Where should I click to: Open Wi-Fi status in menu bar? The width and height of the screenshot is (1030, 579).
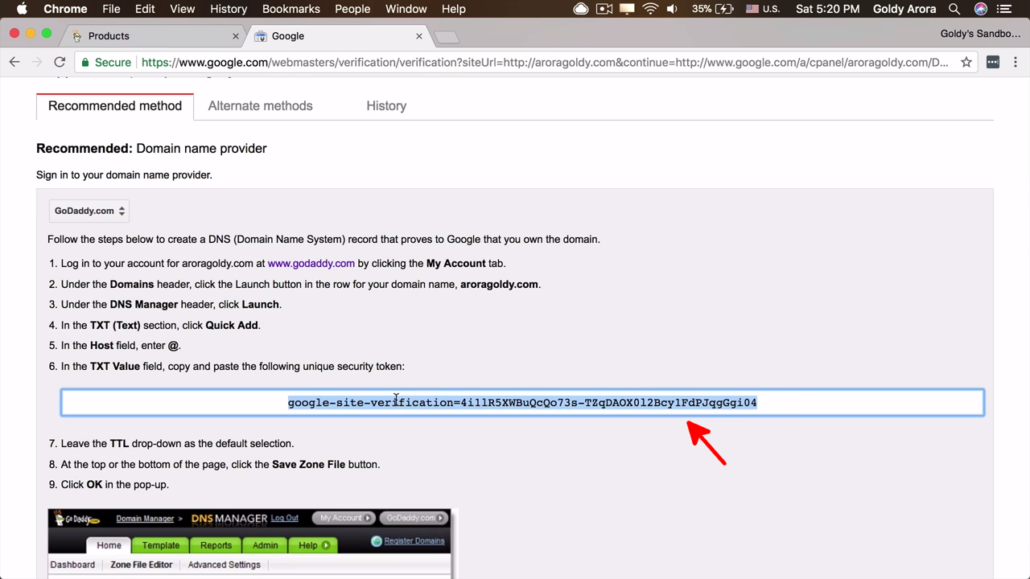point(650,9)
